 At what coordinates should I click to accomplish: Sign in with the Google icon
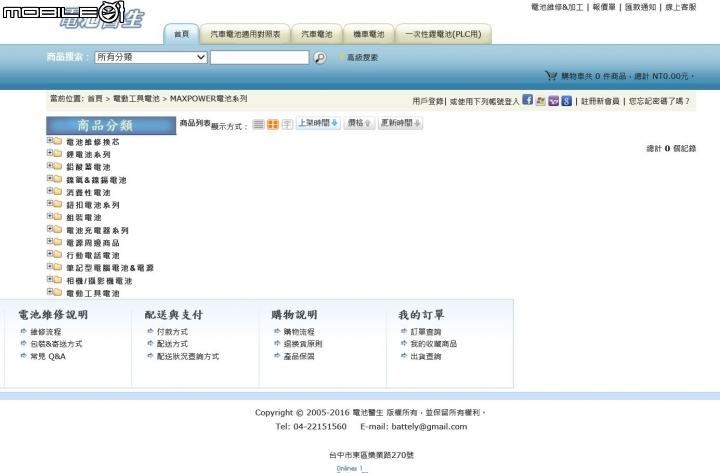(567, 101)
